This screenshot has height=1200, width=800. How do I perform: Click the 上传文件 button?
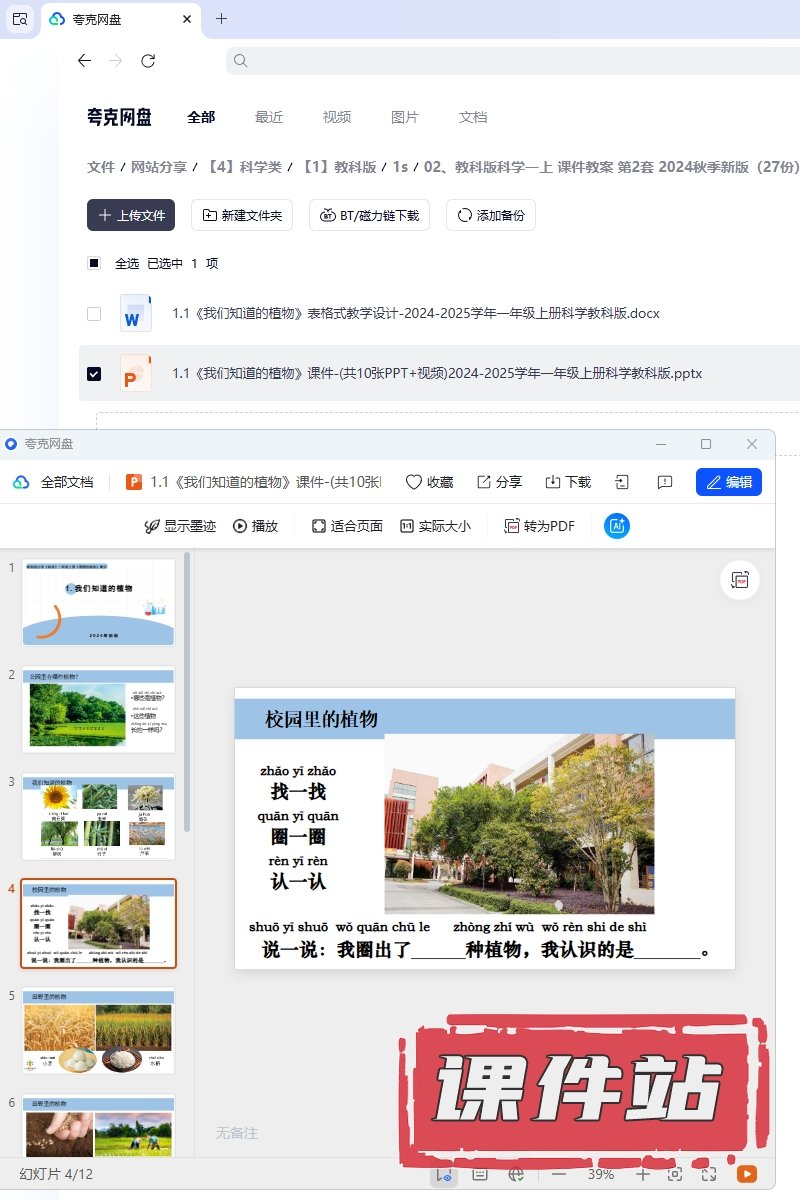(131, 215)
